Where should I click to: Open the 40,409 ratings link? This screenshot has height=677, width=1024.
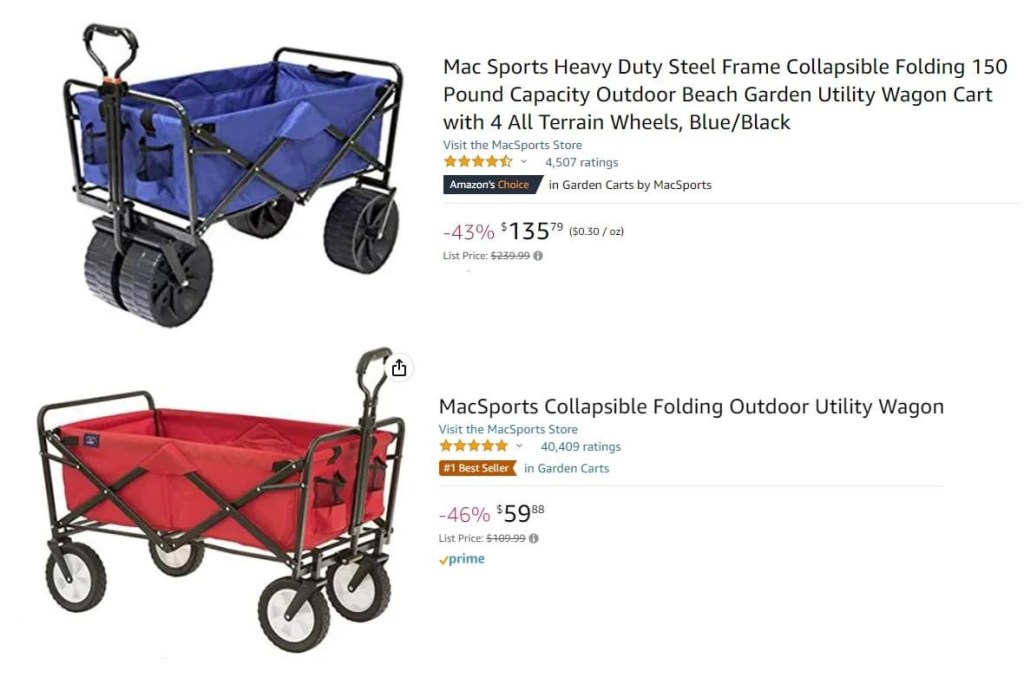tap(580, 447)
